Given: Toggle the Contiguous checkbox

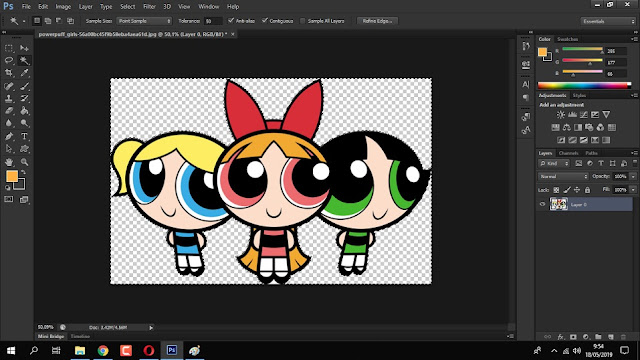Looking at the screenshot, I should [265, 20].
